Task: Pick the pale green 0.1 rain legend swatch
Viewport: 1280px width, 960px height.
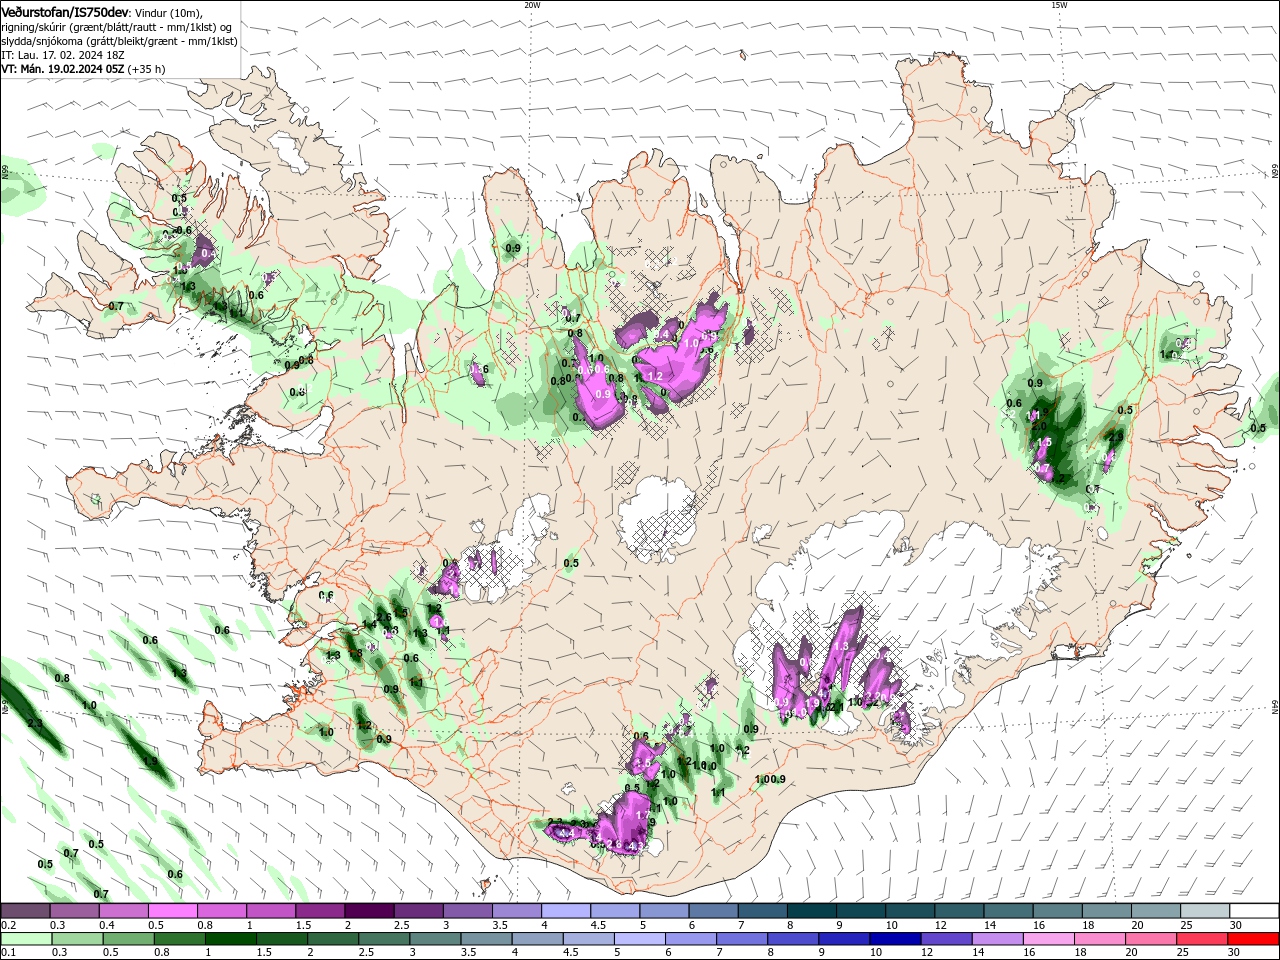Action: [x=25, y=939]
